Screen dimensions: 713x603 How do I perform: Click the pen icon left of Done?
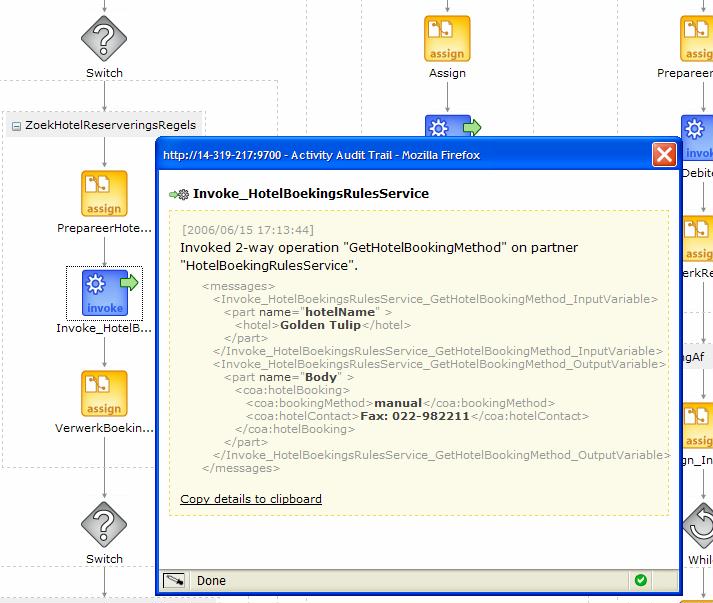point(174,580)
